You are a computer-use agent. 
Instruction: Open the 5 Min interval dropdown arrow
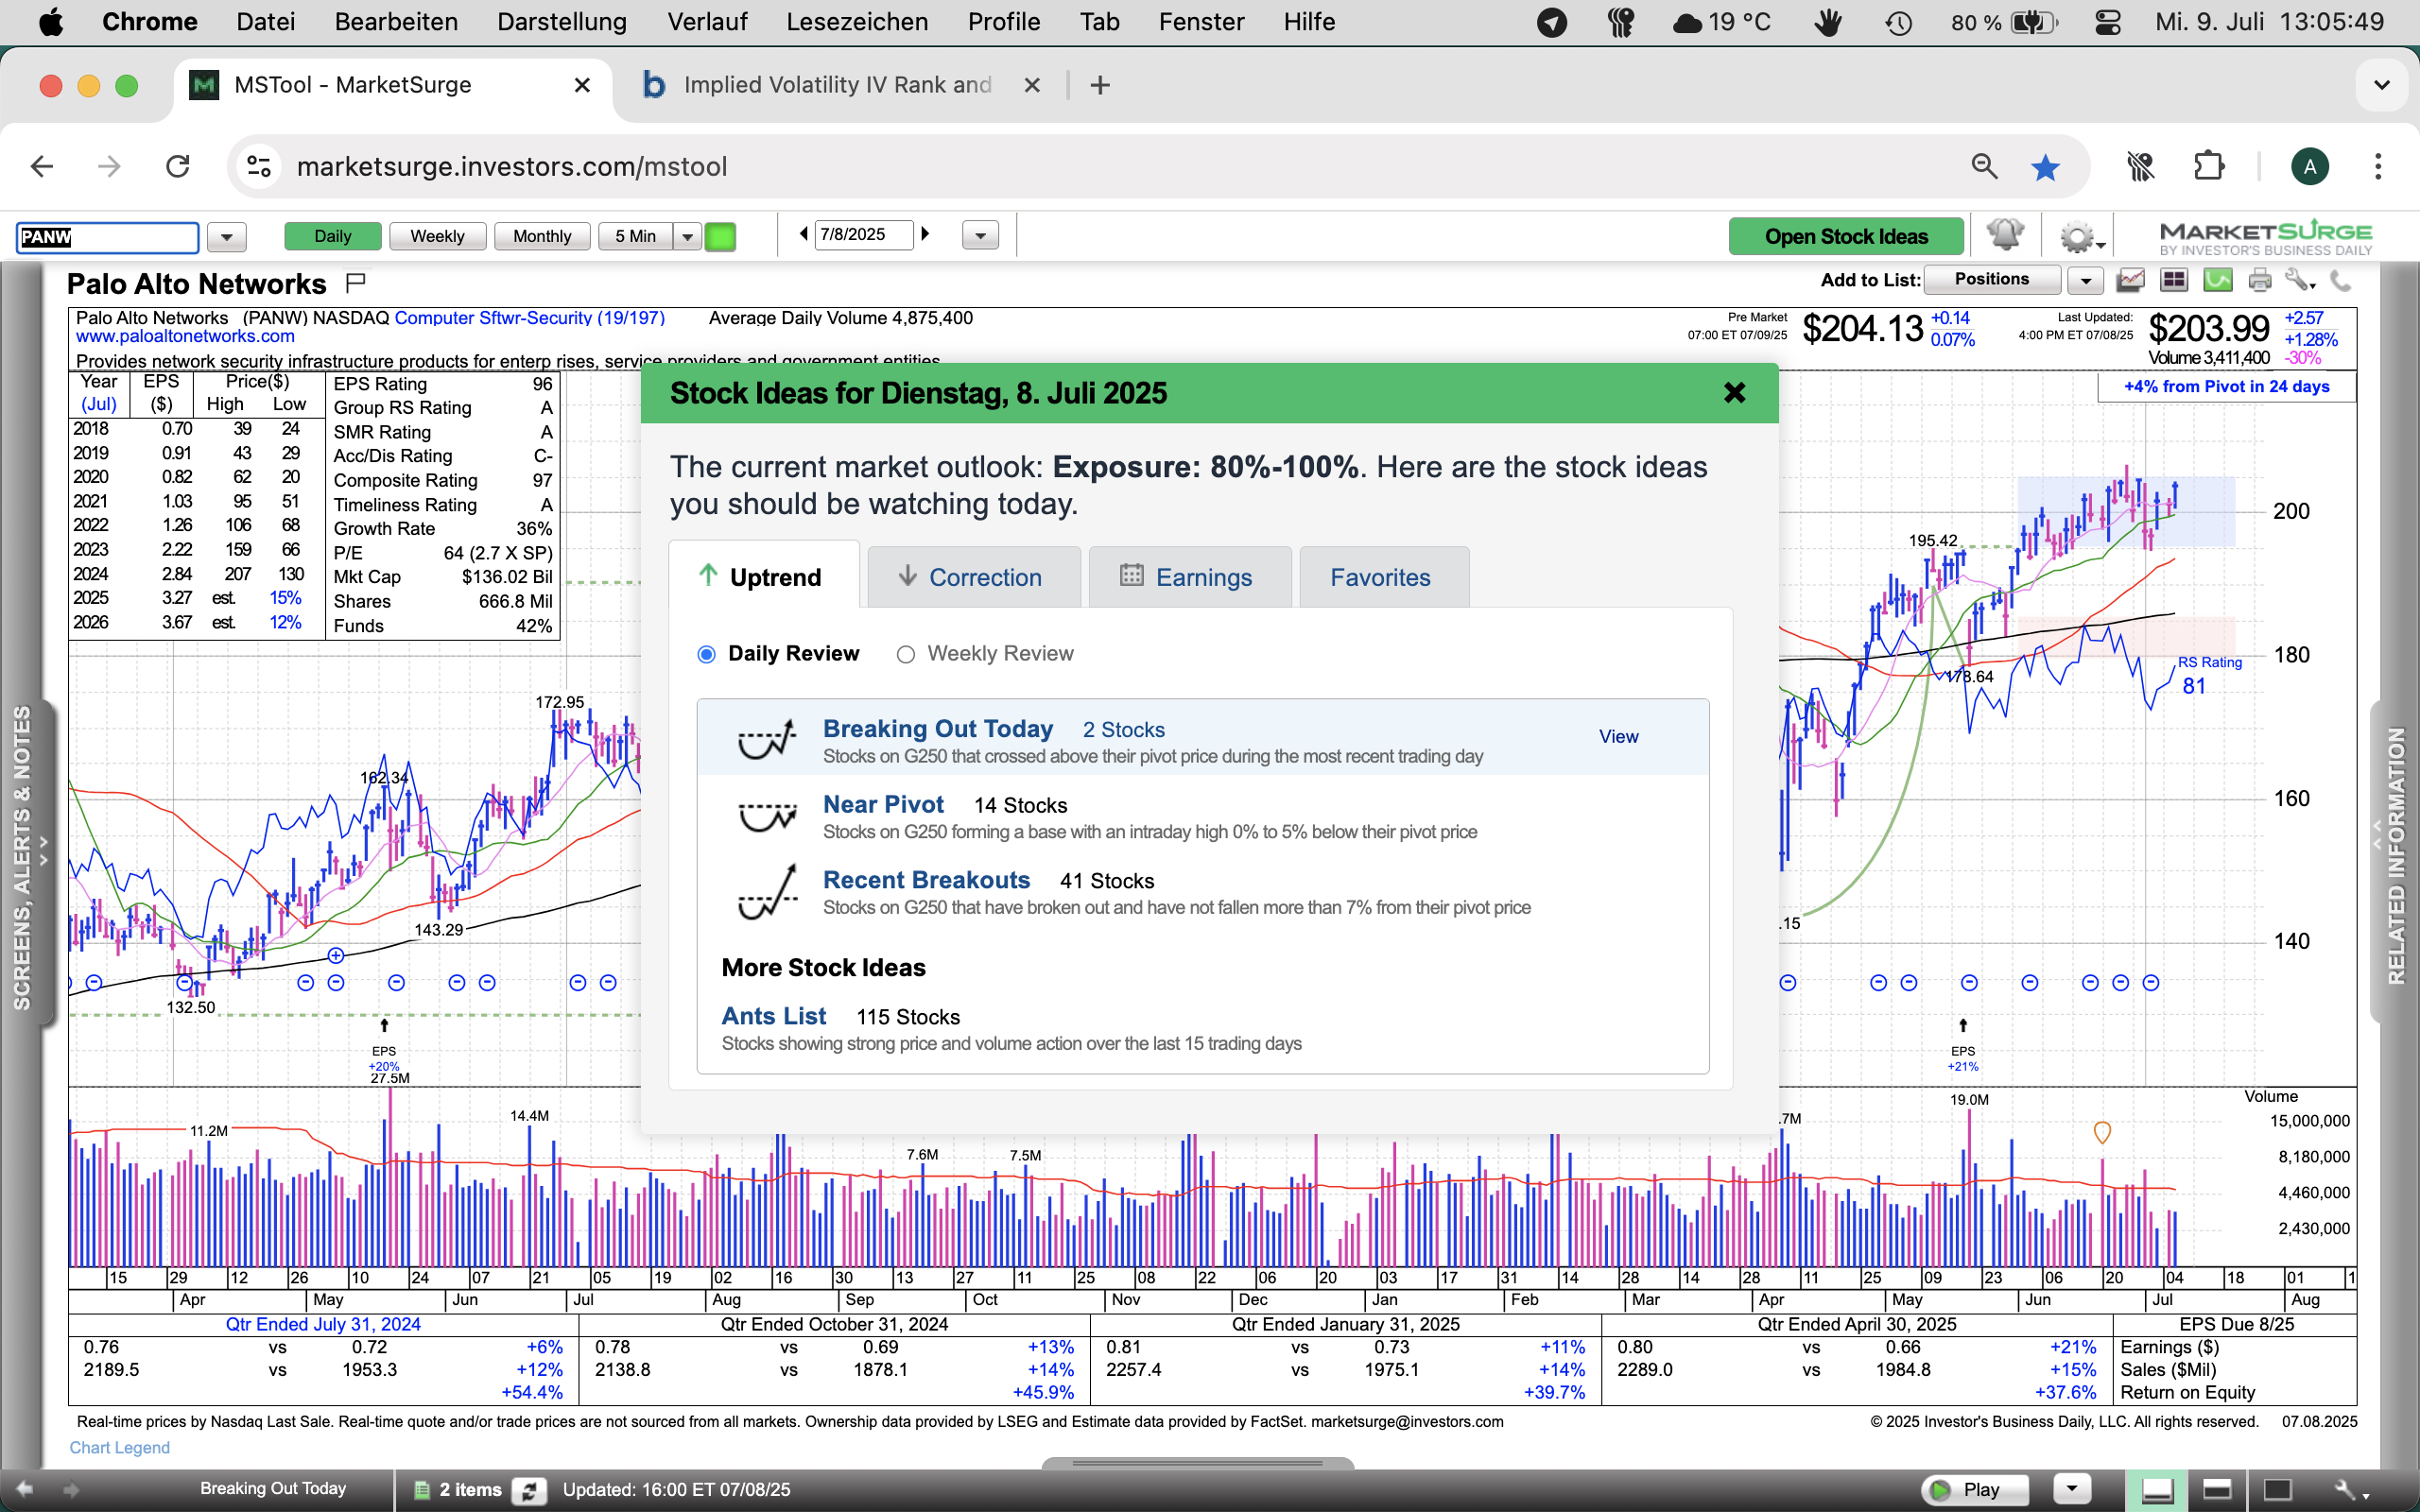point(687,237)
